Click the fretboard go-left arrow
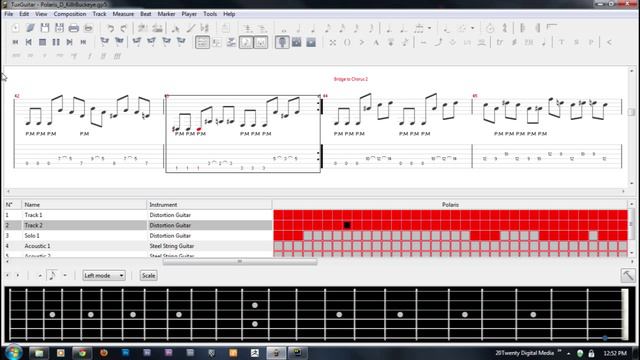Image resolution: width=640 pixels, height=360 pixels. point(8,276)
